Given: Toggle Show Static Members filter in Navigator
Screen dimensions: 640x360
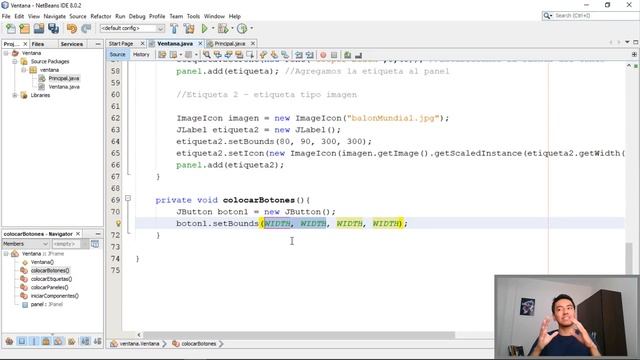Looking at the screenshot, I should pyautogui.click(x=34, y=341).
